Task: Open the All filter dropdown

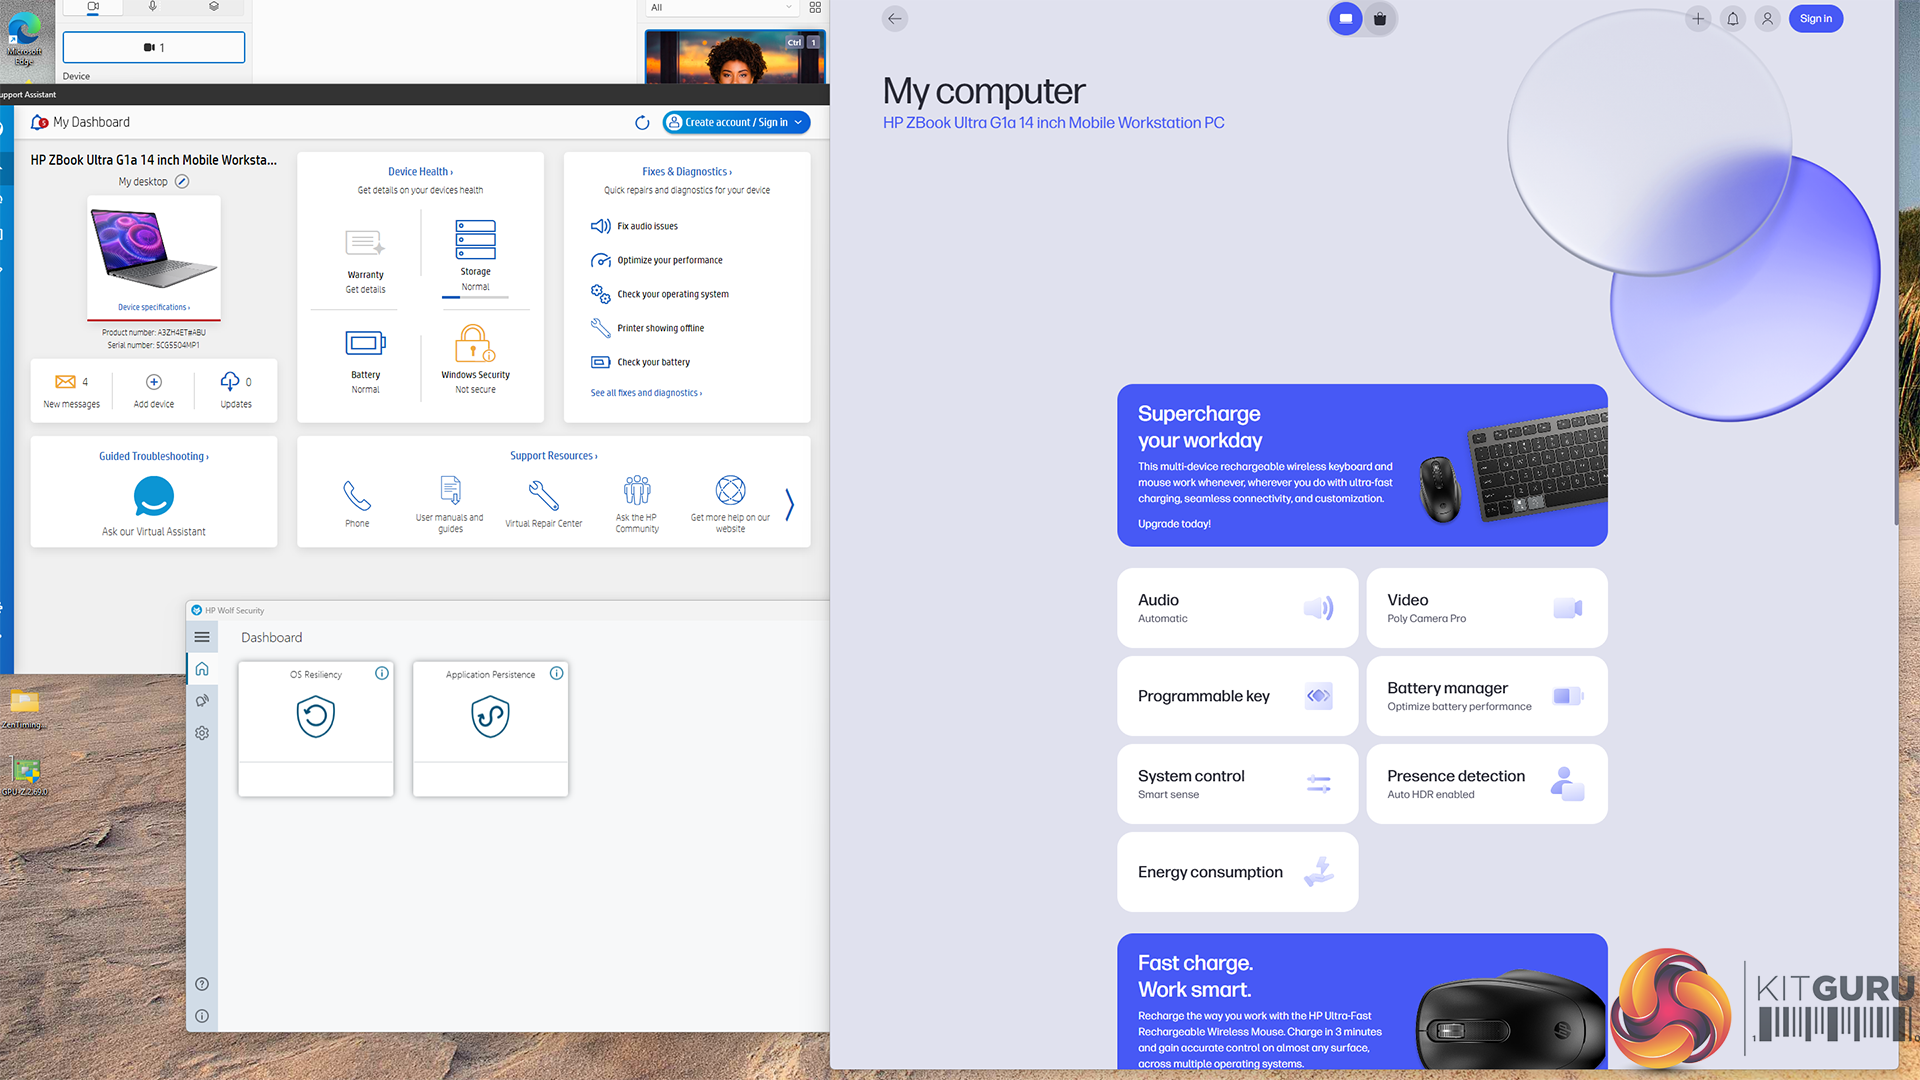Action: click(x=720, y=8)
